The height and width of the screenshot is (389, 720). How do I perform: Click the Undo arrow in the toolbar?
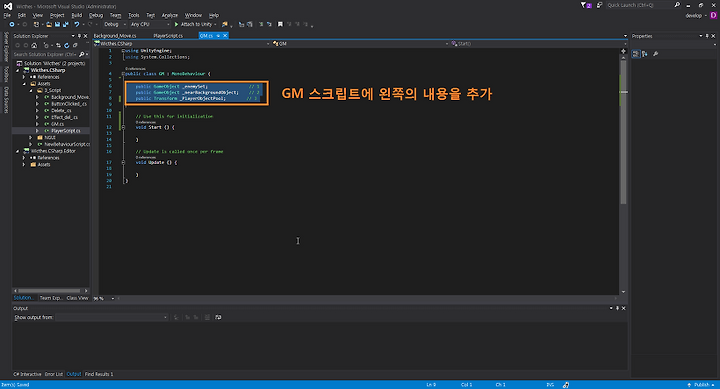coord(77,24)
